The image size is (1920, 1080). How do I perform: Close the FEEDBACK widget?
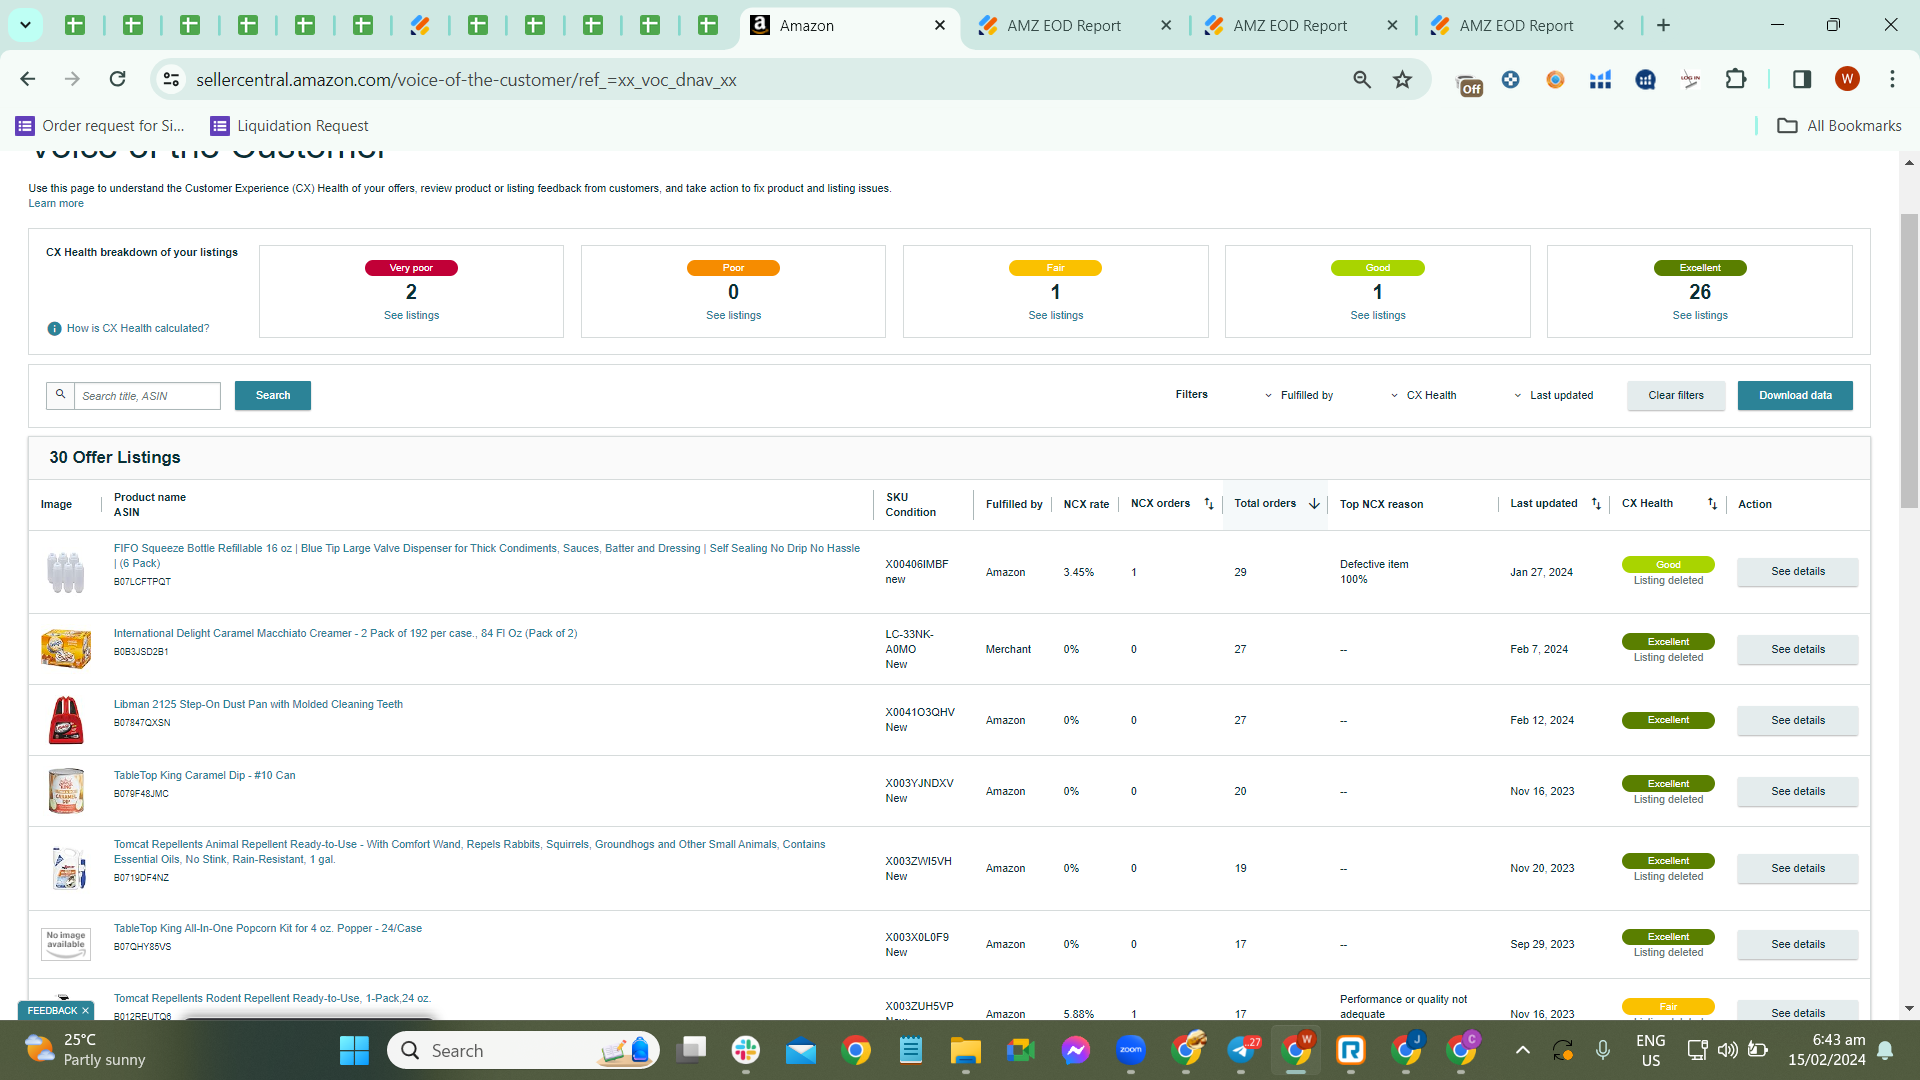pyautogui.click(x=86, y=1011)
